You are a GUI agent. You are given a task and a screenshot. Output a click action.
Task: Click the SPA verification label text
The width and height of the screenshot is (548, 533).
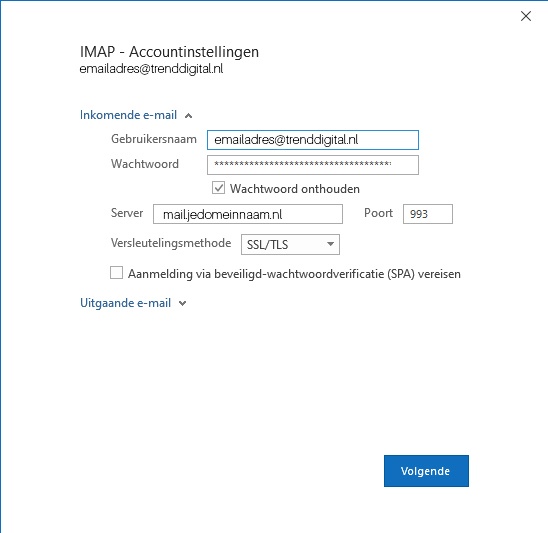[294, 274]
